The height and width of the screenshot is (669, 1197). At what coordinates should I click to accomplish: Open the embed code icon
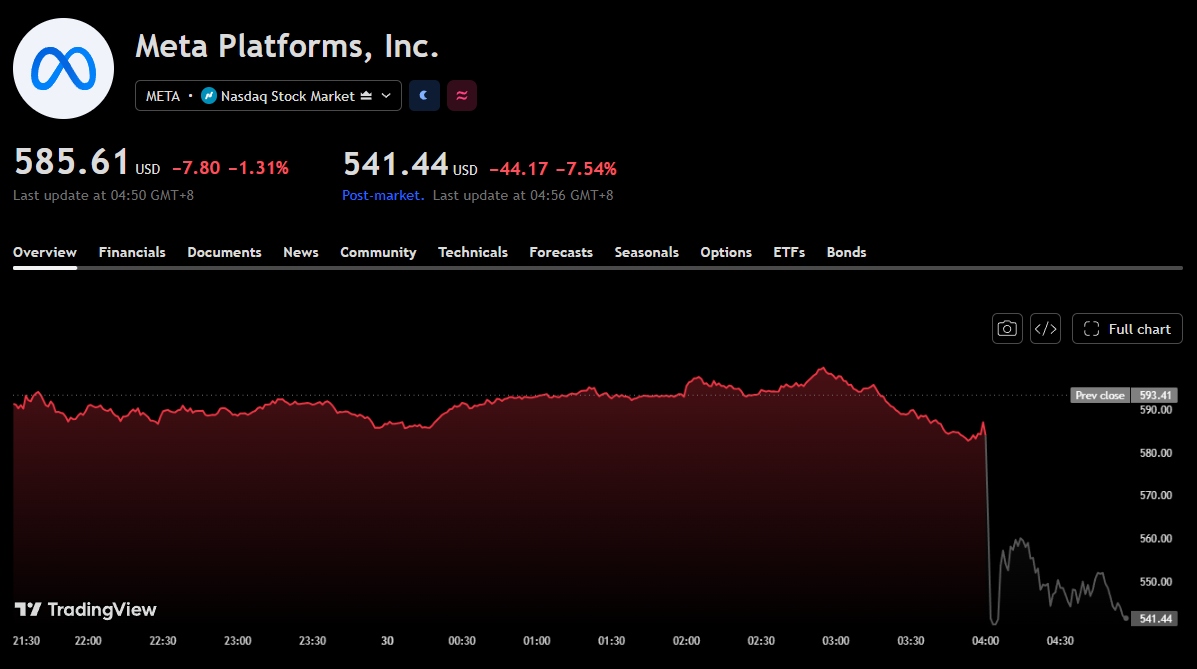[x=1045, y=328]
